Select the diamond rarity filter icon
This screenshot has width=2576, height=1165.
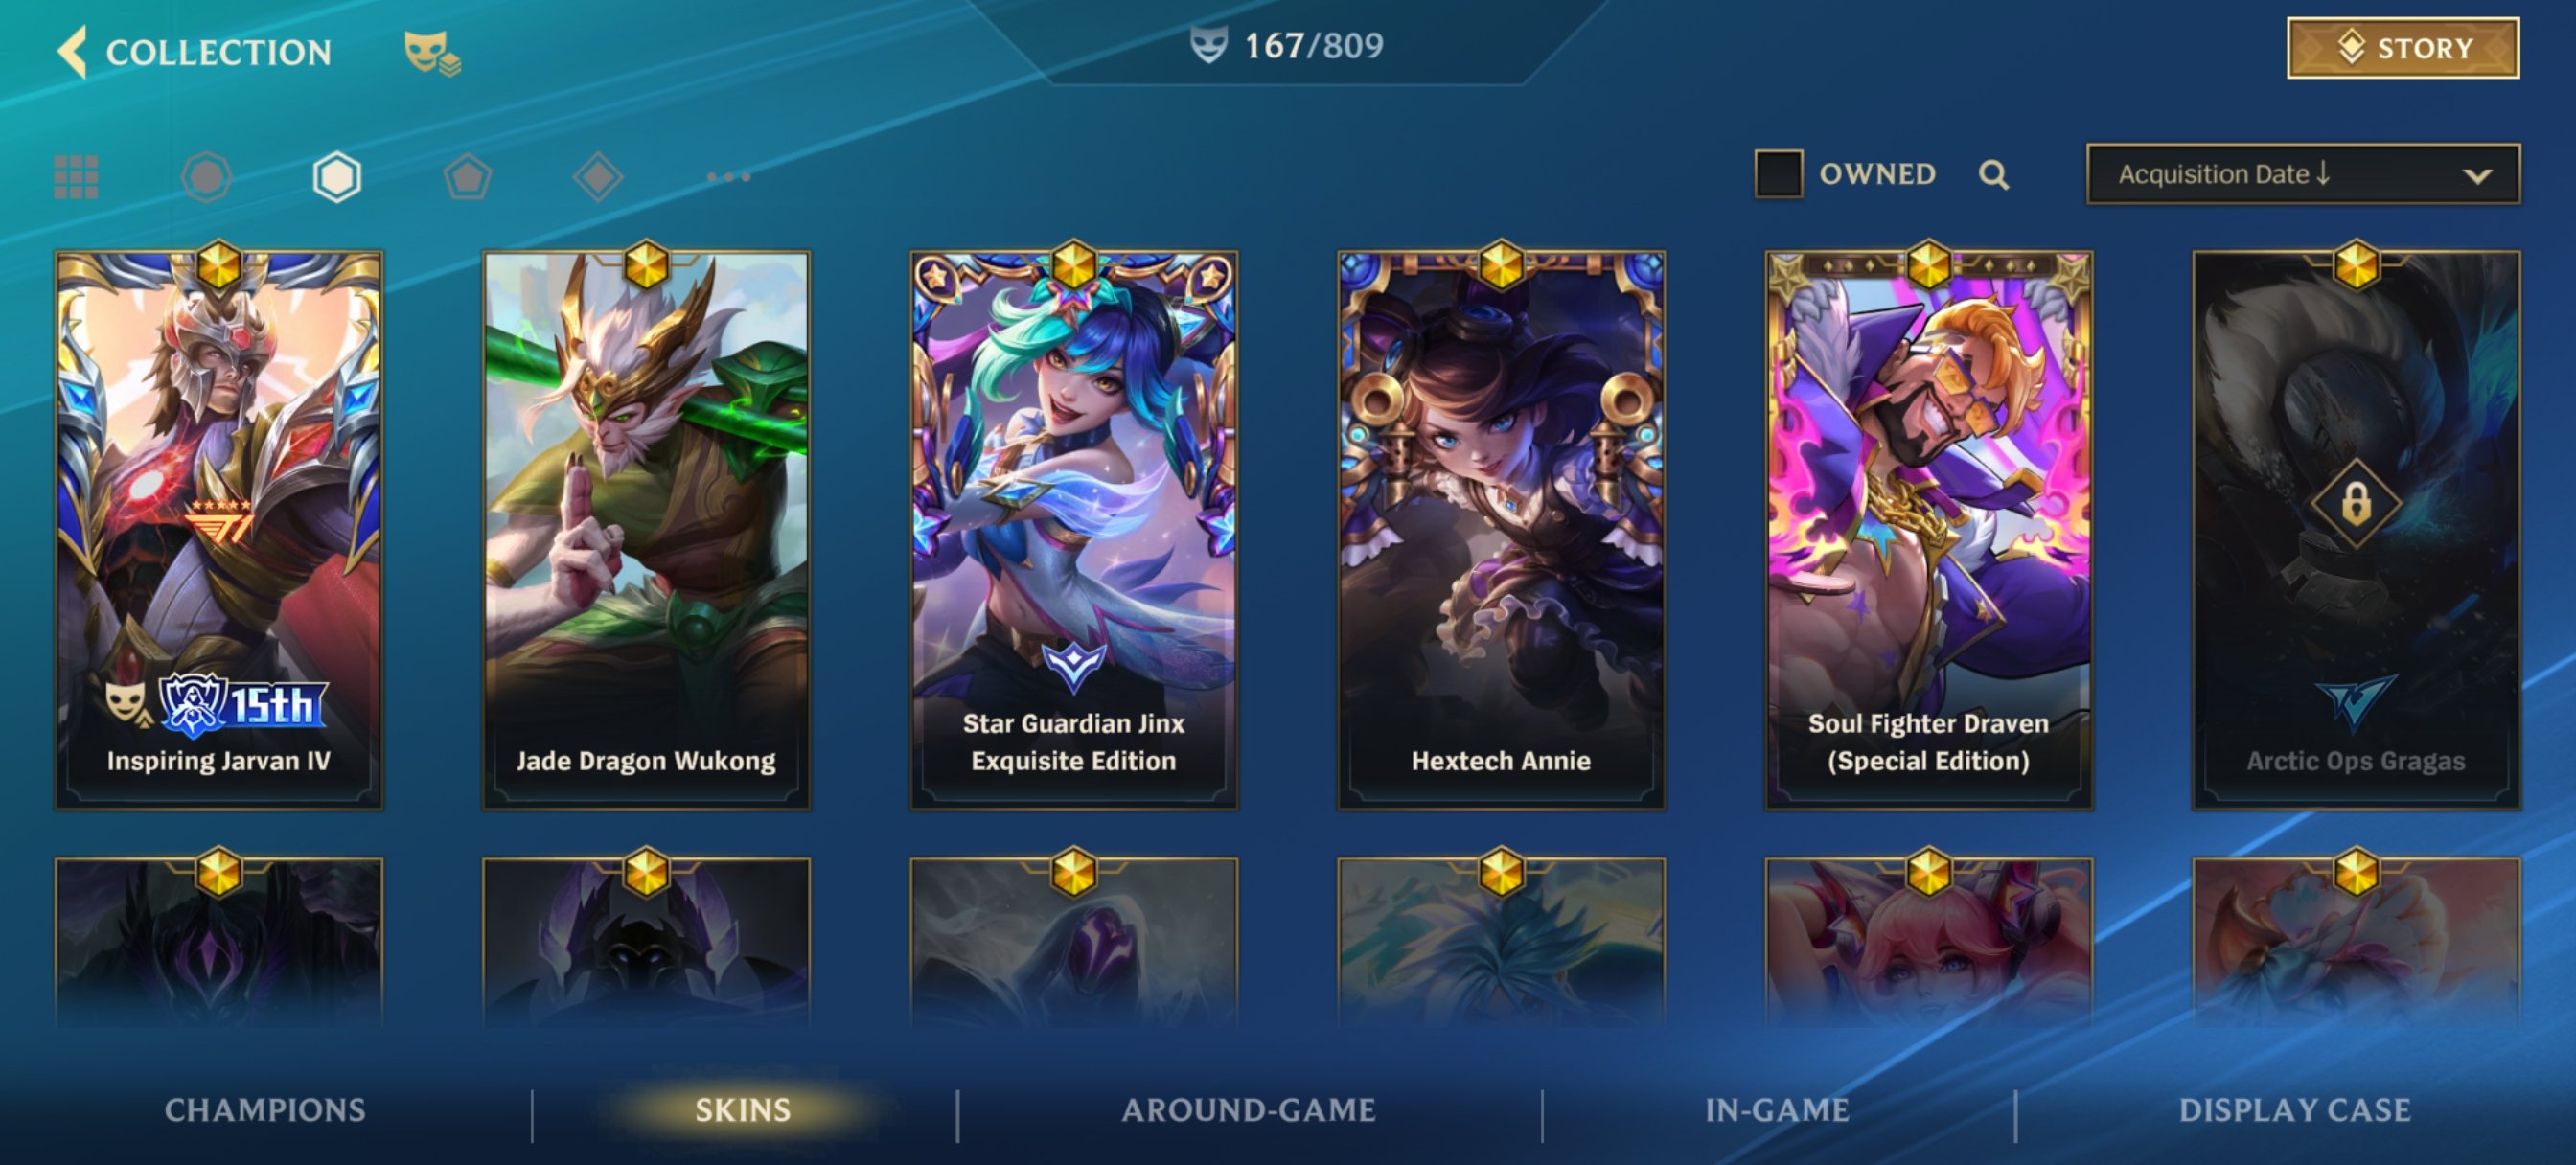pos(598,178)
